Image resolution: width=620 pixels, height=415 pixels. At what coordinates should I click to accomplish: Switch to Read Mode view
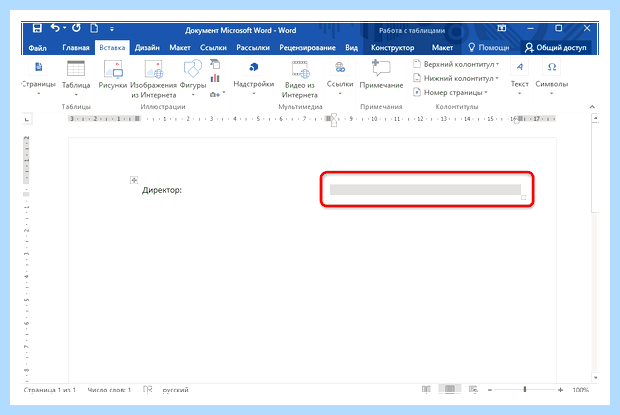[x=426, y=389]
